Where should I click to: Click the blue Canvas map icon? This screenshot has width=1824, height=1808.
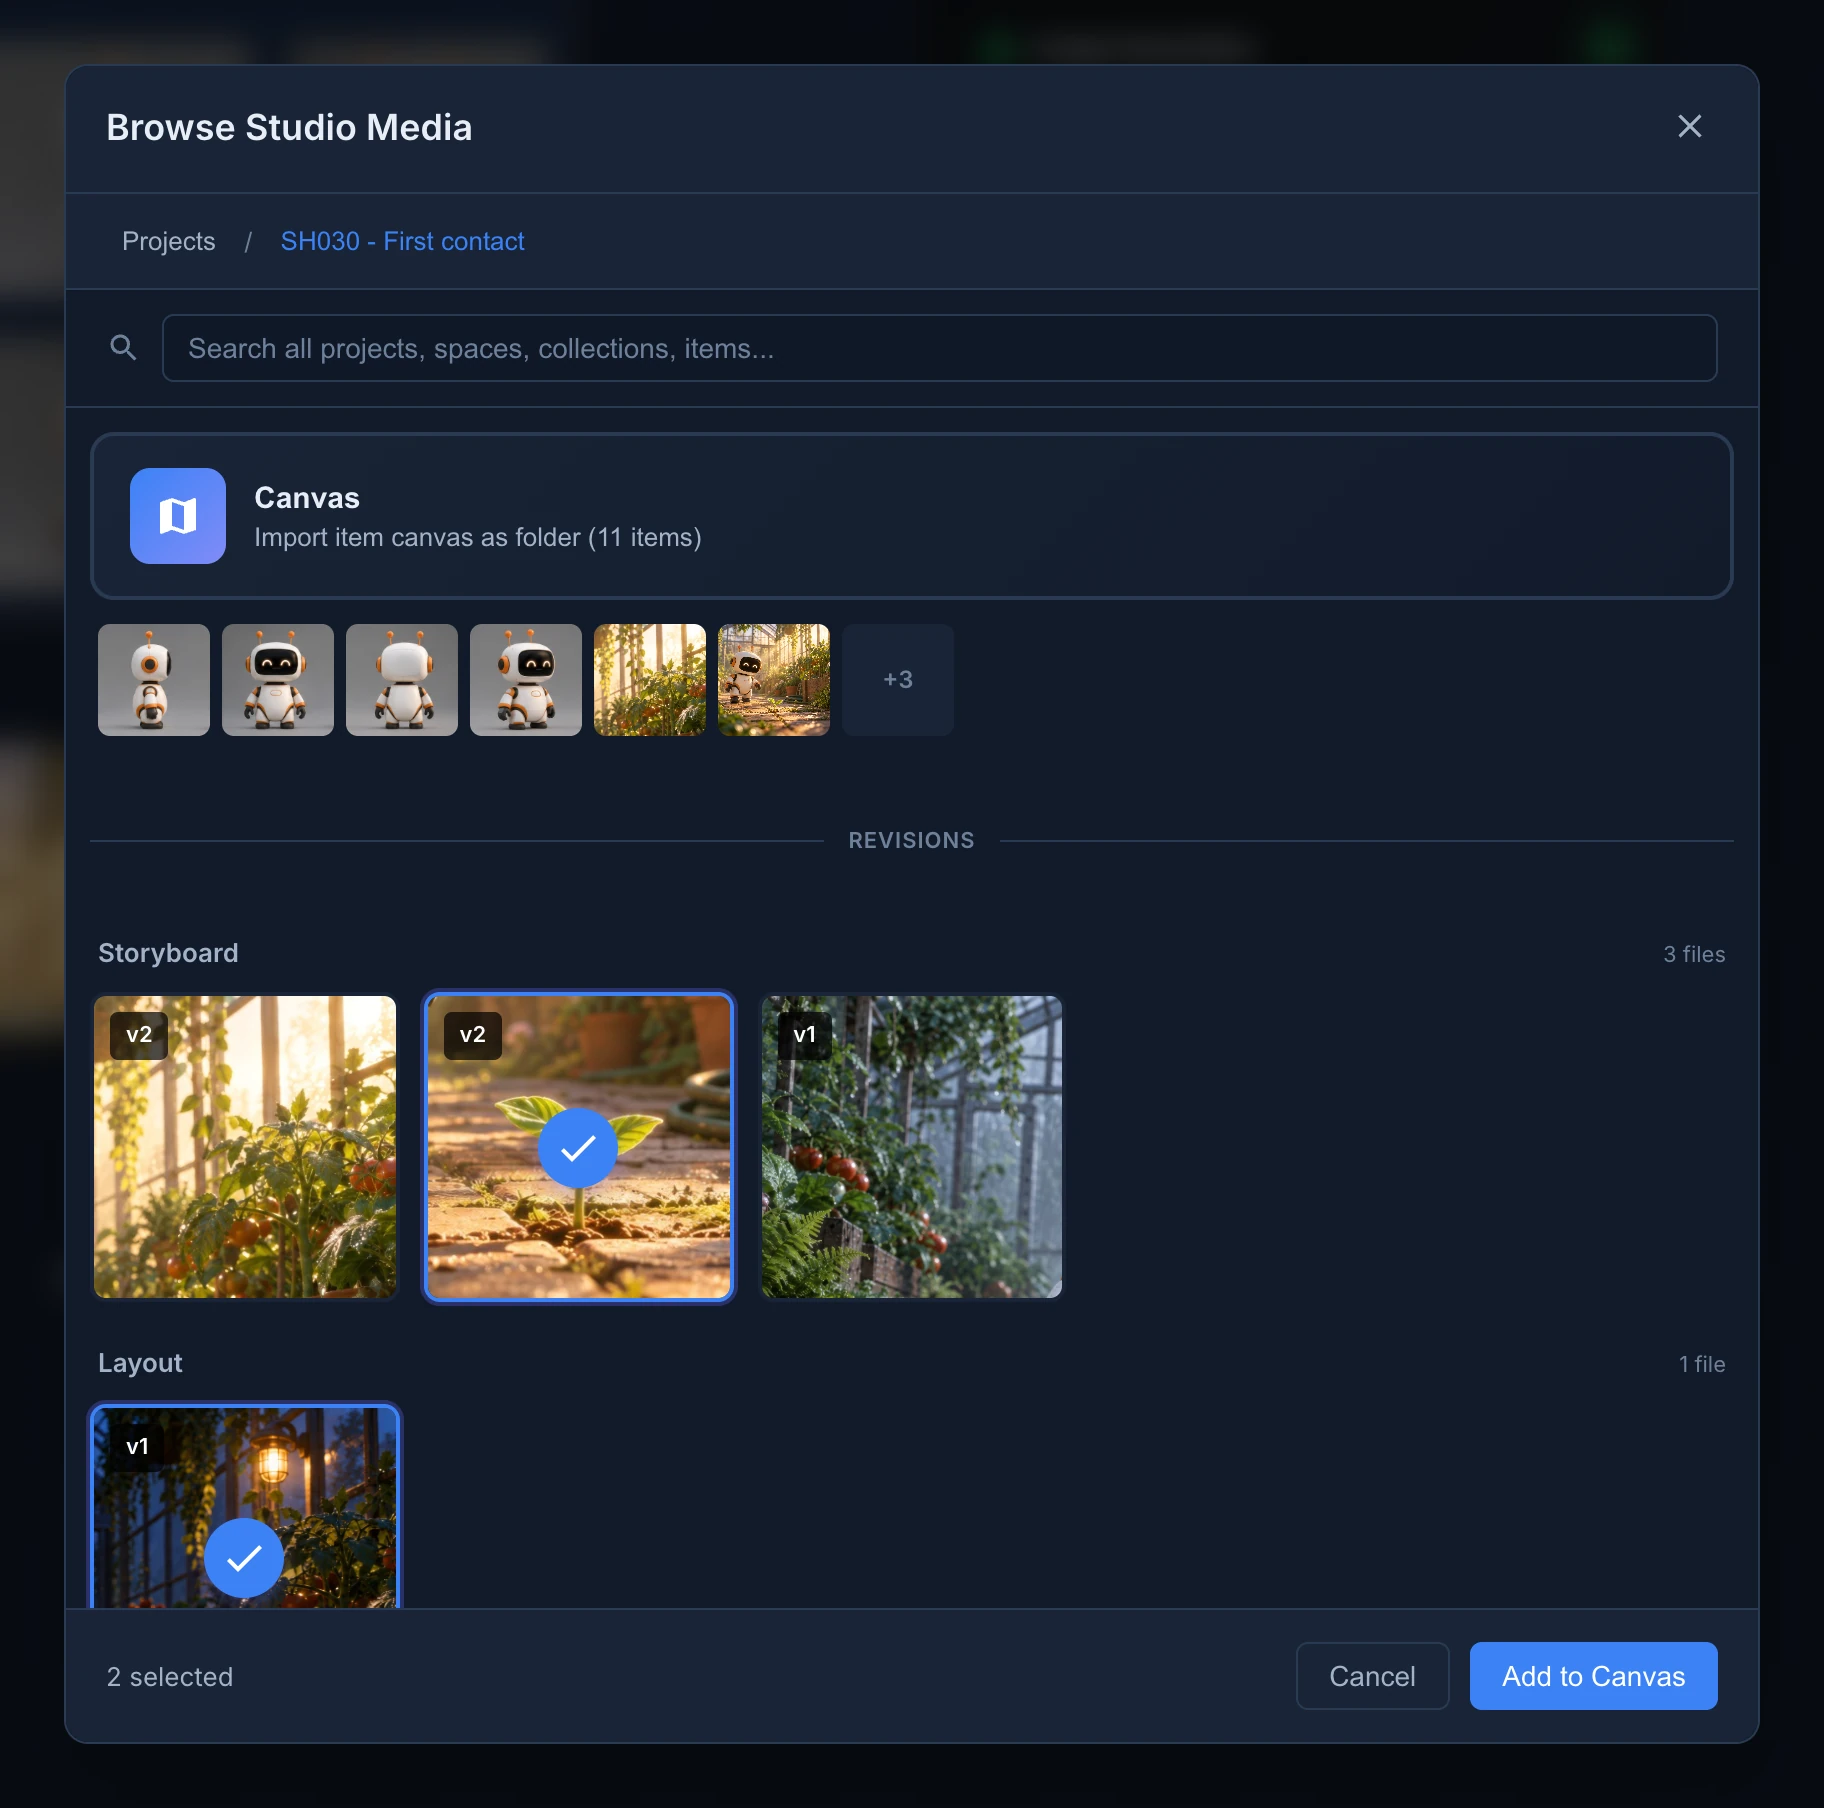pyautogui.click(x=178, y=516)
